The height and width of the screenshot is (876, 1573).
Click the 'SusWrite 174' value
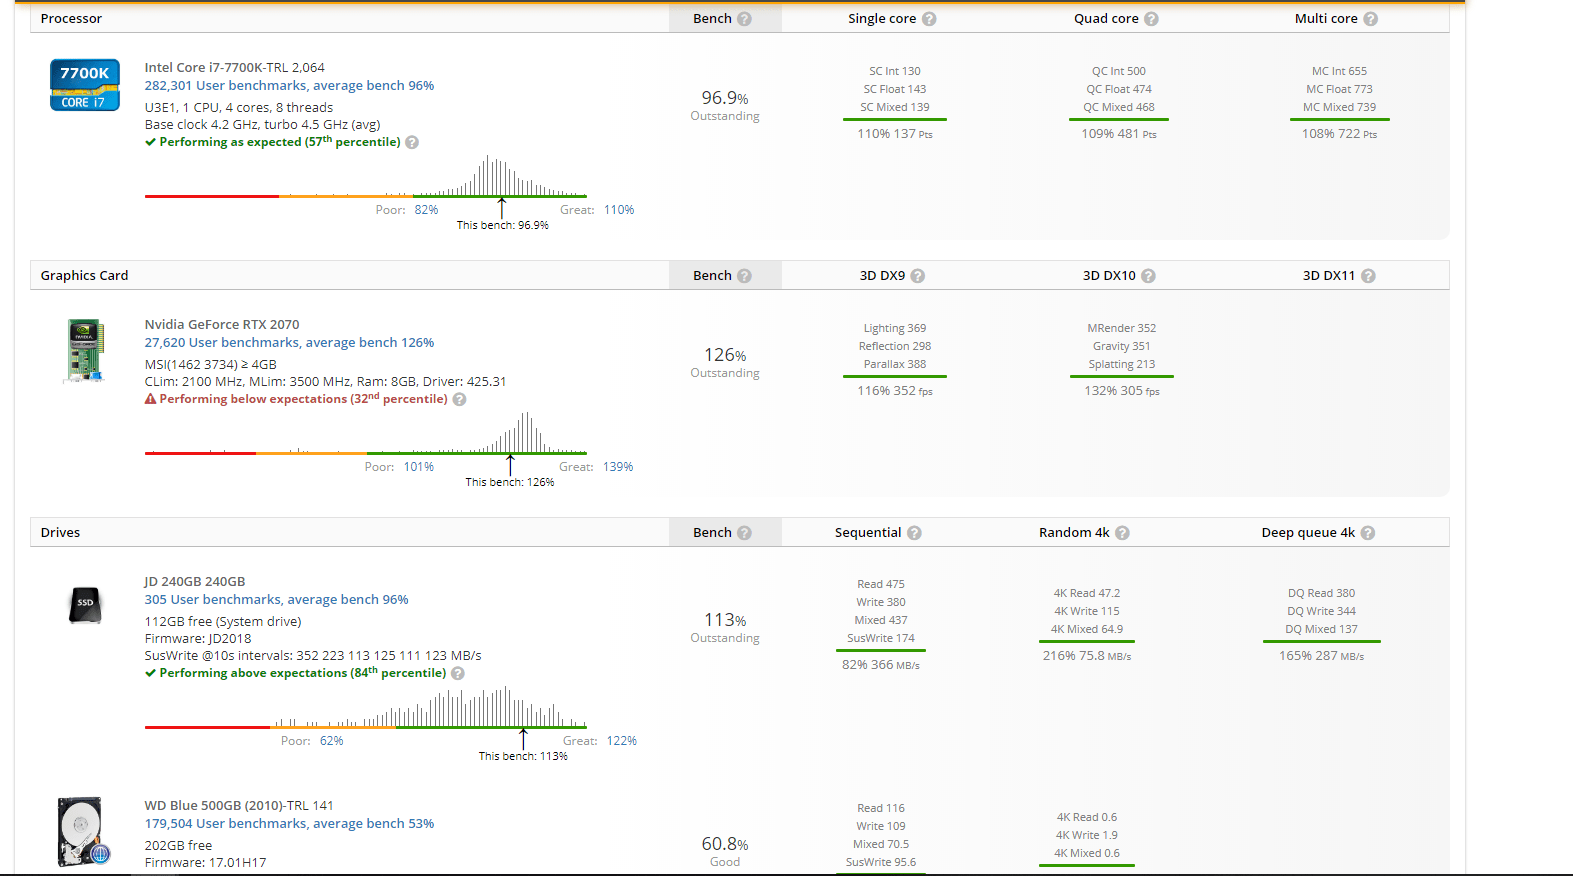tap(881, 639)
